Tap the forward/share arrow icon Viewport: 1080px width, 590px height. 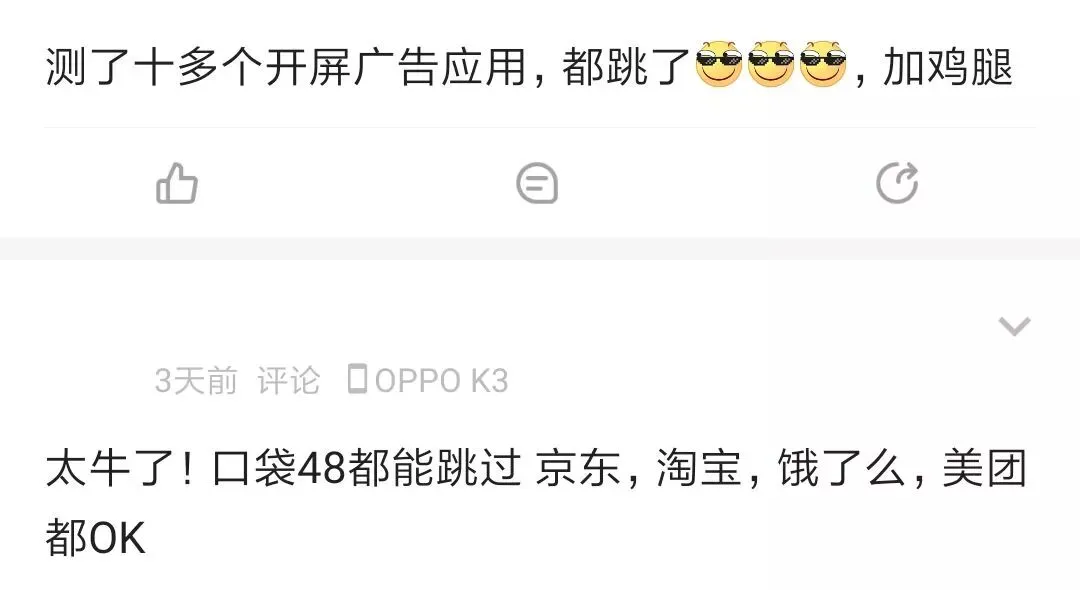click(x=897, y=183)
